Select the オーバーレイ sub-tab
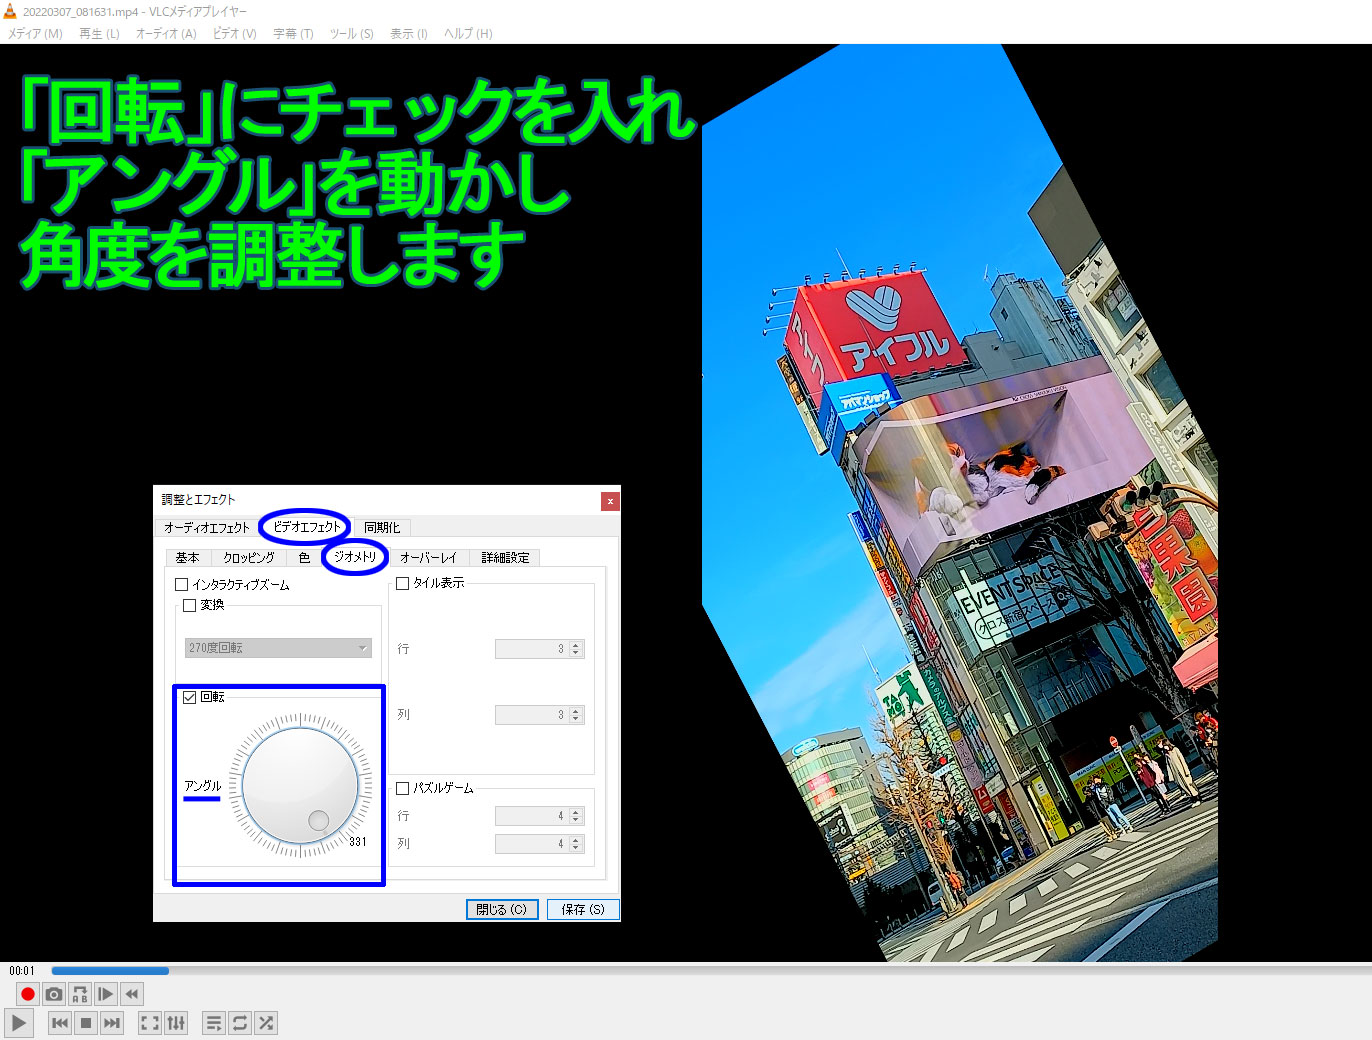 [428, 558]
